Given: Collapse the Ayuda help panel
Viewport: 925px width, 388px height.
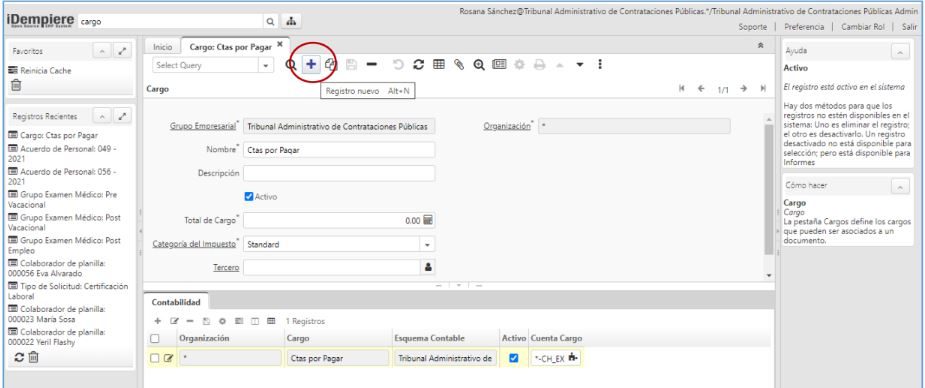Looking at the screenshot, I should (x=900, y=52).
